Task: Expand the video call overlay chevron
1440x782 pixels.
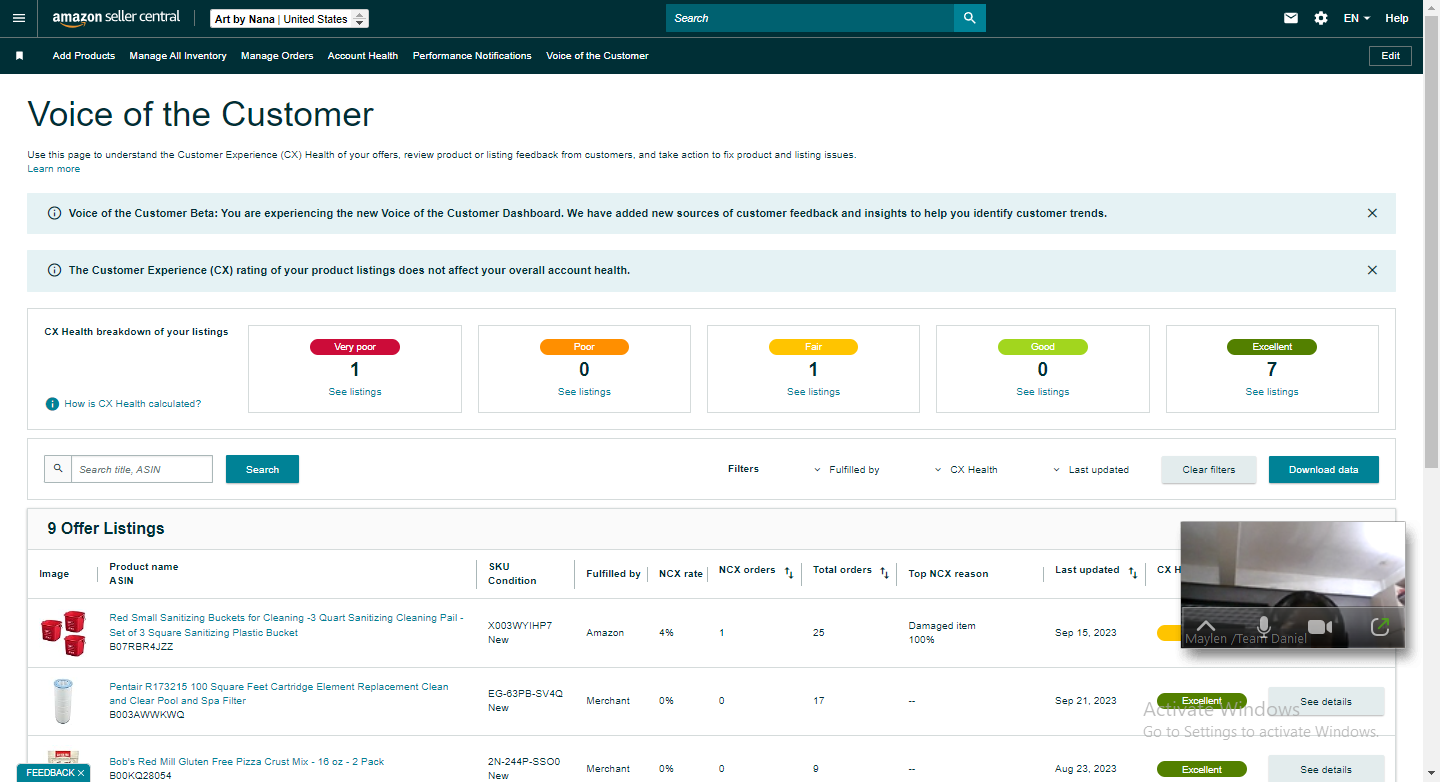Action: pos(1206,627)
